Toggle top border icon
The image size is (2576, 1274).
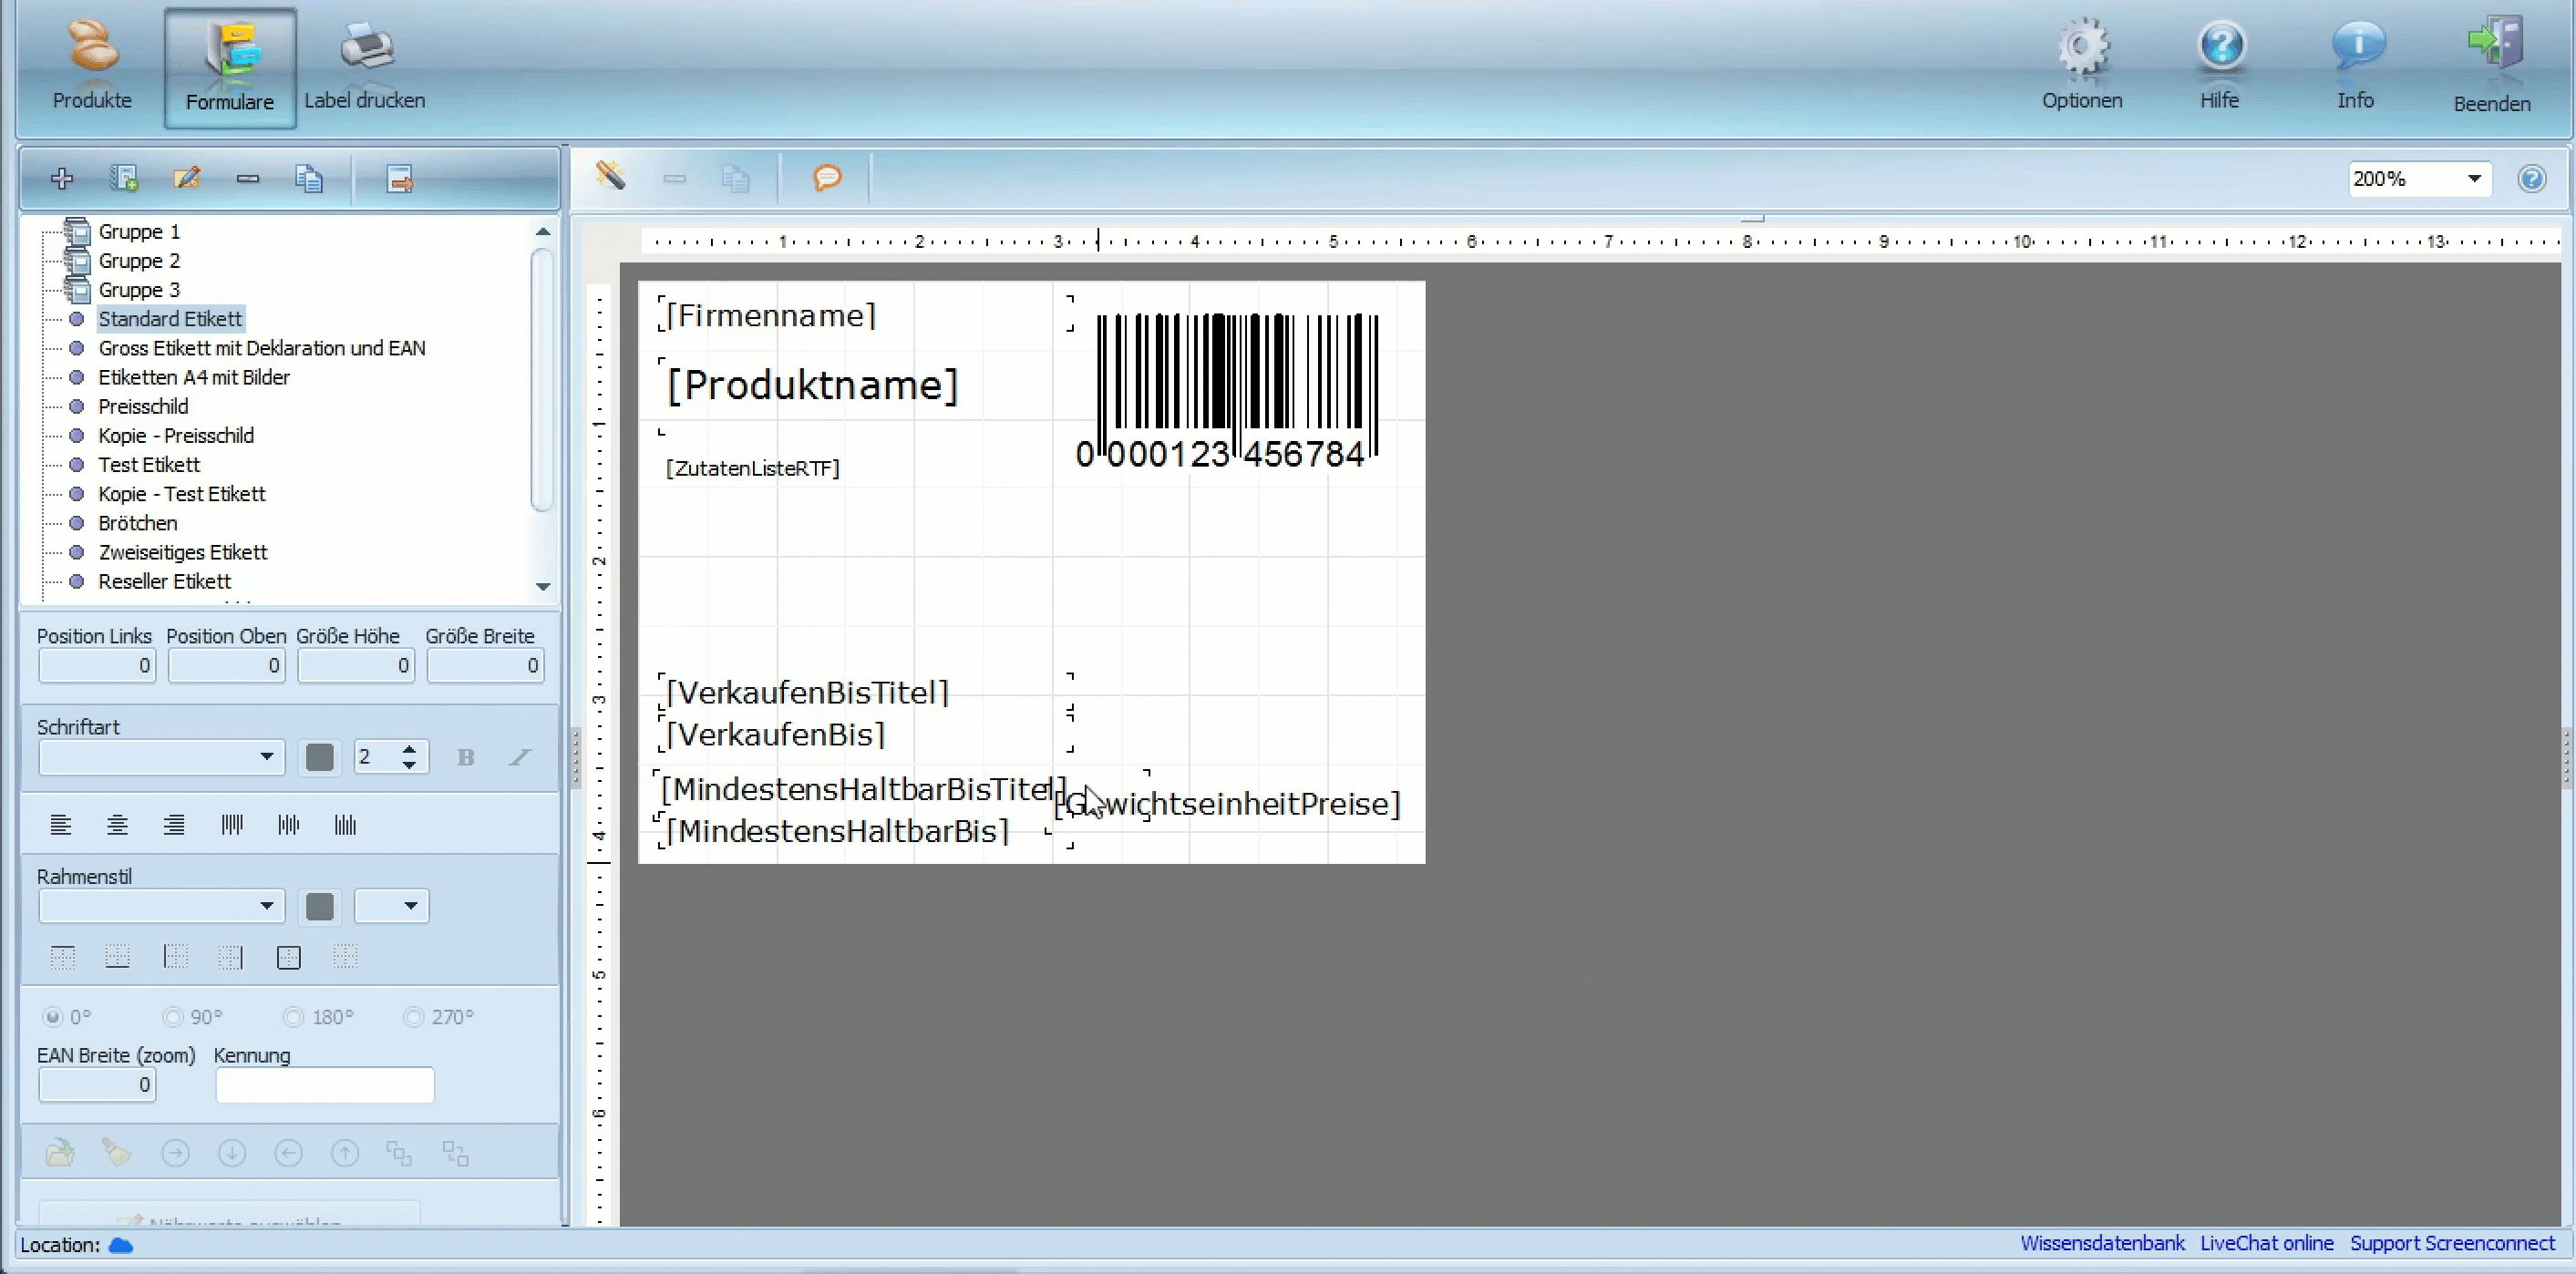(x=62, y=957)
